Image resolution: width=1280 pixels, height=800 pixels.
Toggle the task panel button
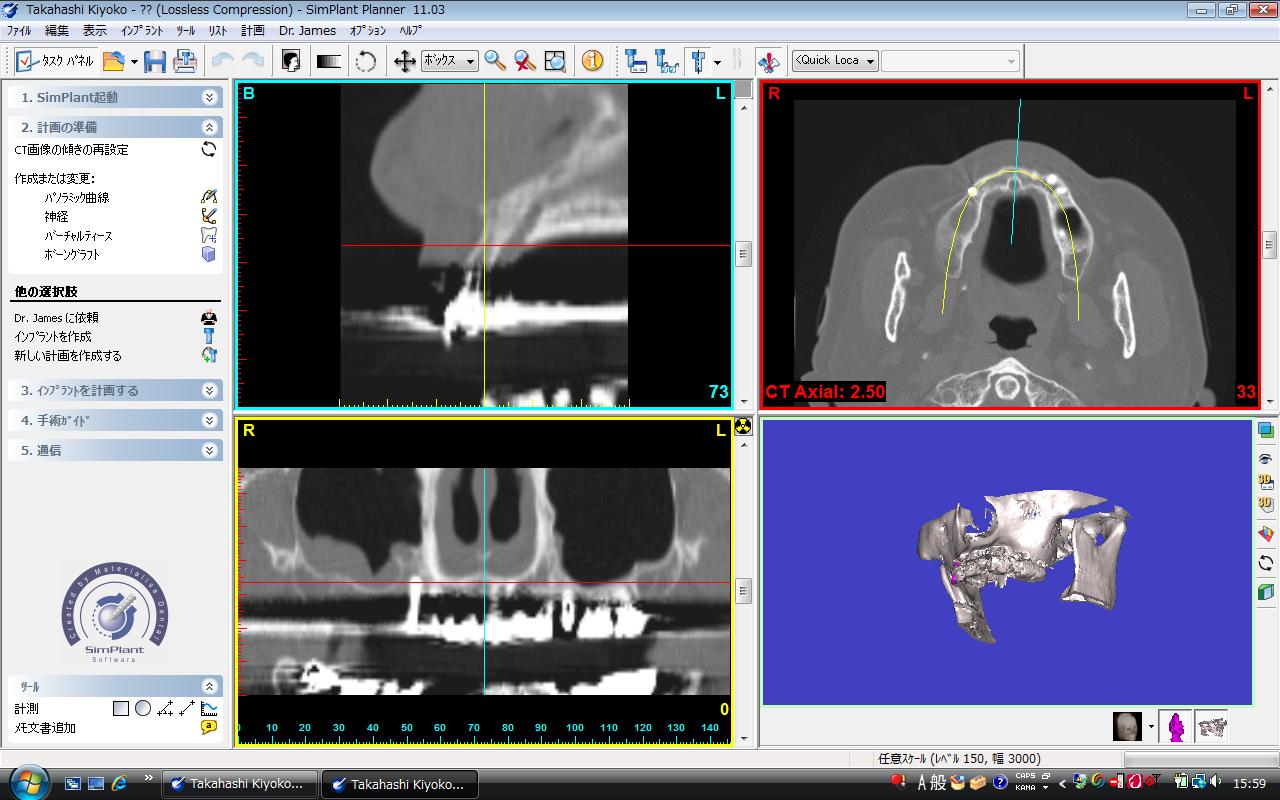[x=56, y=61]
